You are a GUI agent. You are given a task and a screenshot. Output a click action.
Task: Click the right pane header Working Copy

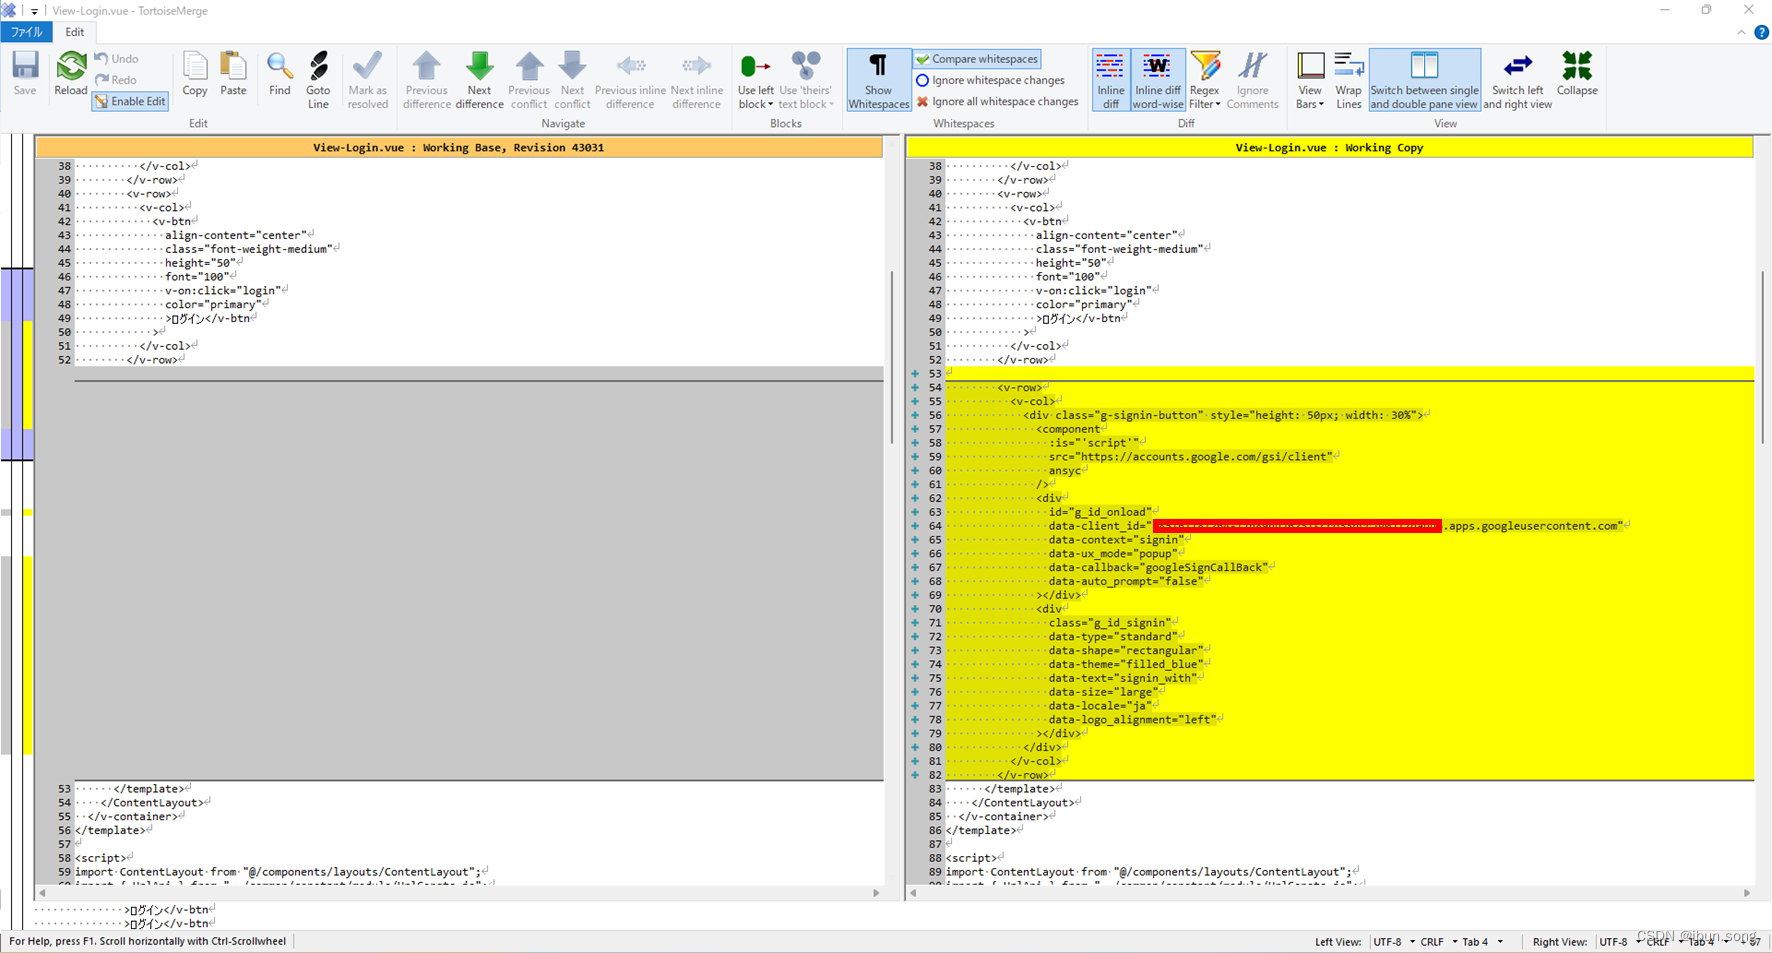(1329, 148)
